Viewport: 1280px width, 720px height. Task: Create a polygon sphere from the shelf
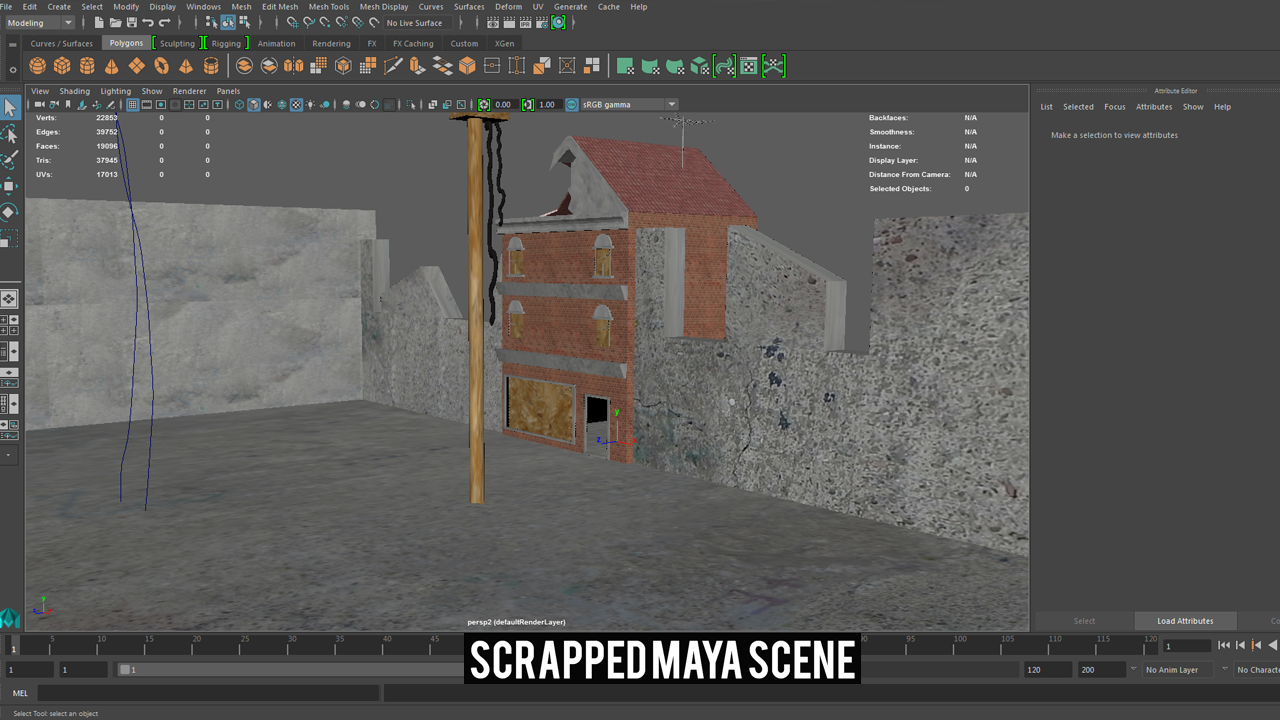(x=37, y=66)
